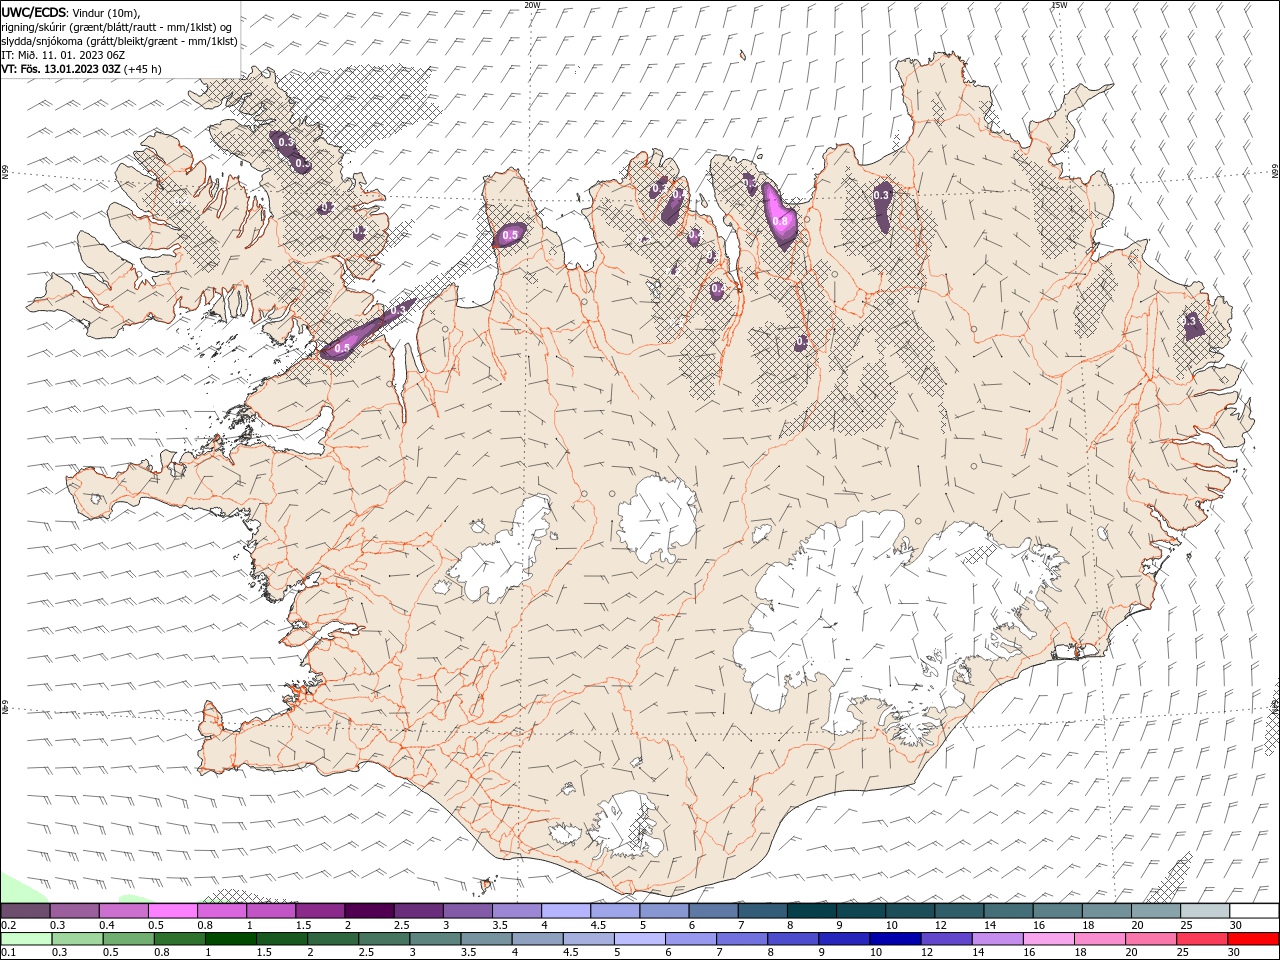Click the "12" label in the snow legend row
The image size is (1280, 960).
(x=940, y=925)
